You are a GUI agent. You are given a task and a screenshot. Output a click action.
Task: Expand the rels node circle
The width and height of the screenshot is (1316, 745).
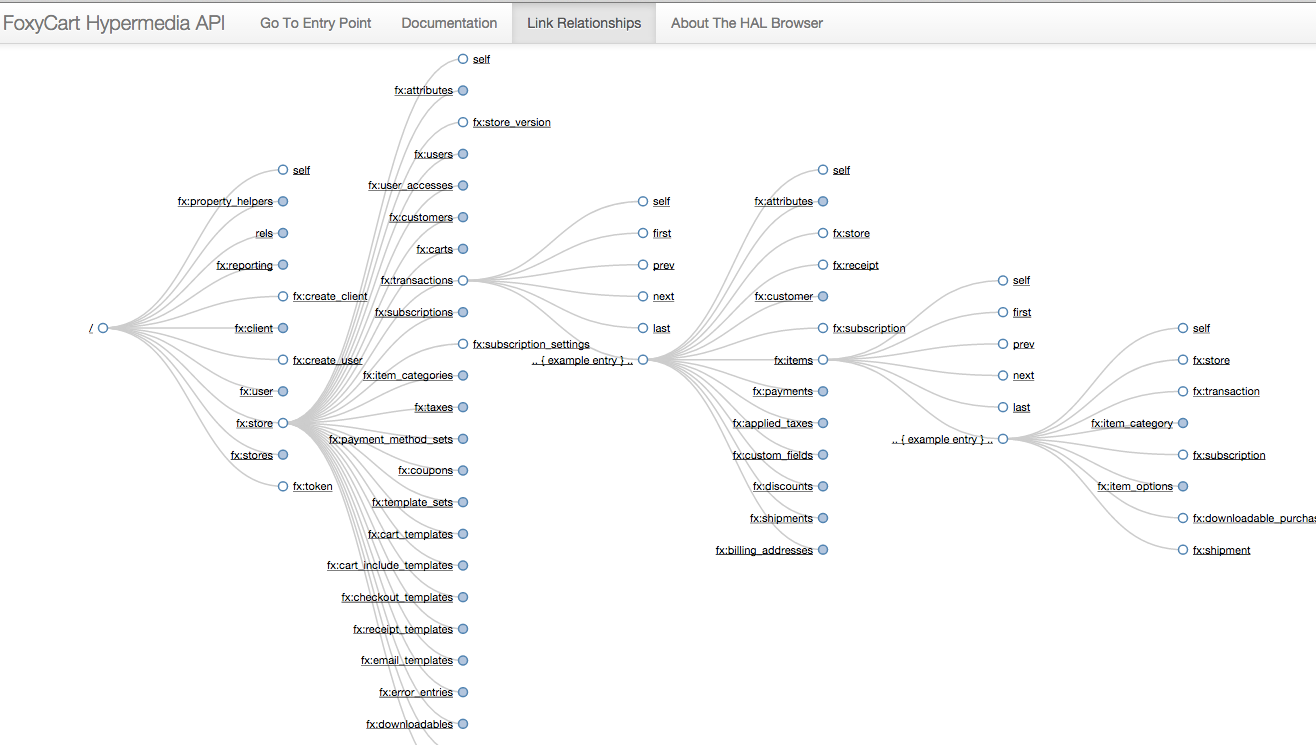click(x=283, y=233)
